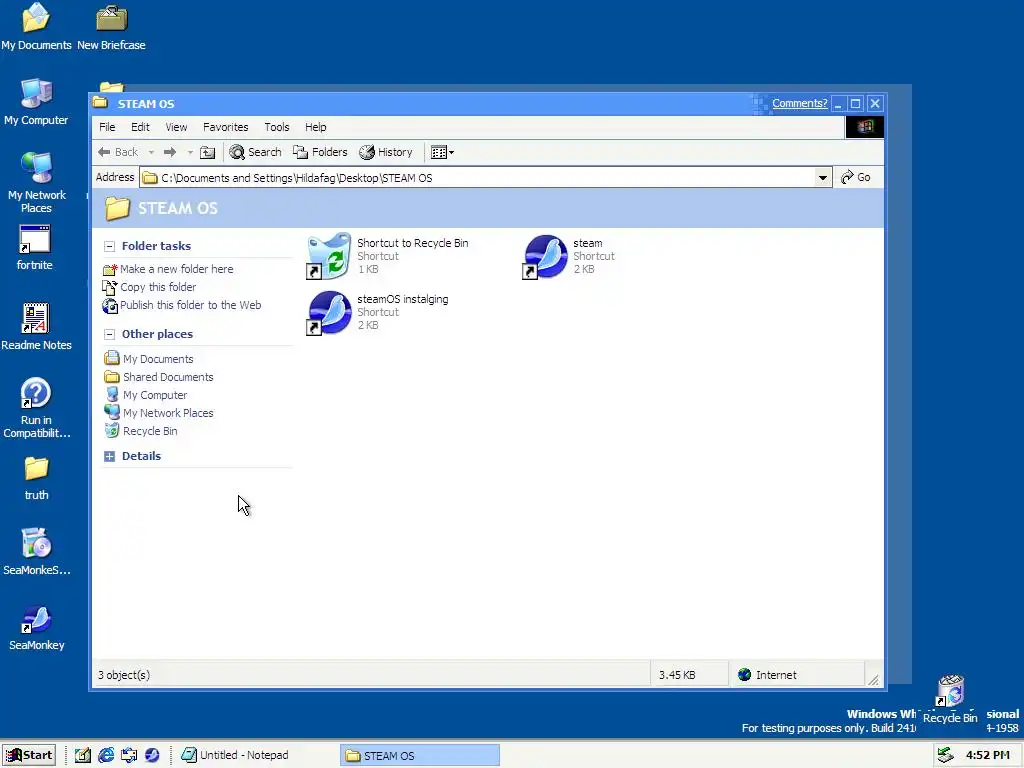This screenshot has width=1024, height=768.
Task: Select the Recycle Bin desktop icon
Action: click(950, 699)
